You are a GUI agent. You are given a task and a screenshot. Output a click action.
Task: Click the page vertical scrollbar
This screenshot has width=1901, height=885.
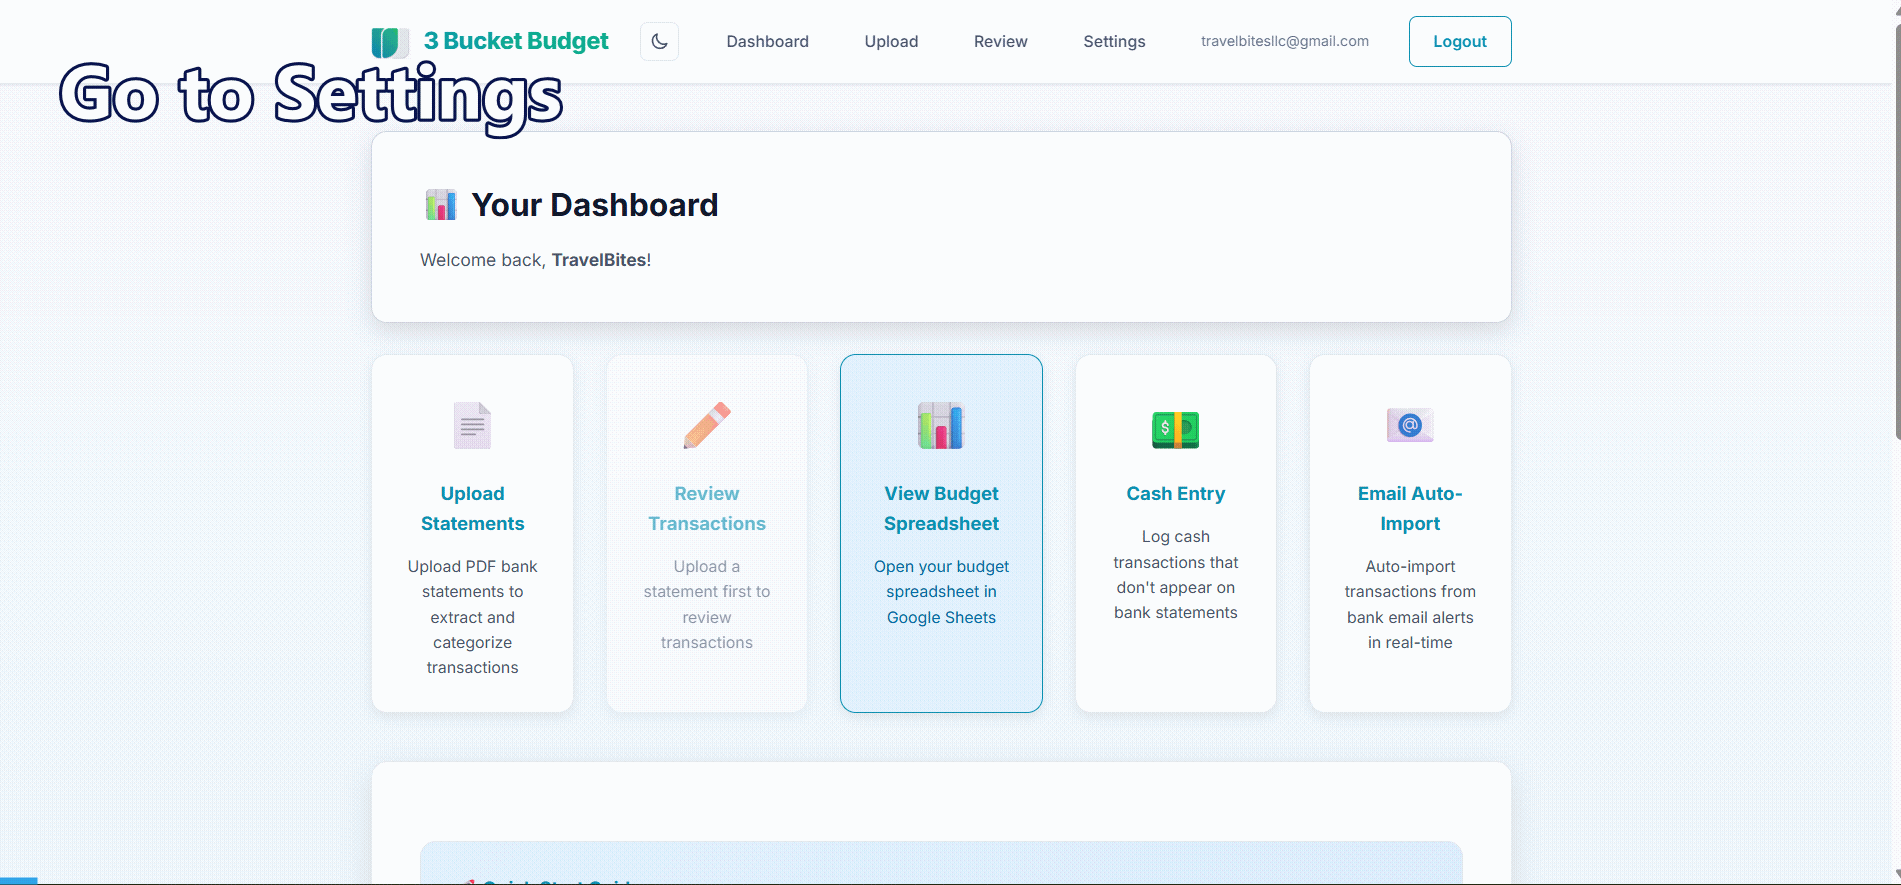coord(1896,230)
